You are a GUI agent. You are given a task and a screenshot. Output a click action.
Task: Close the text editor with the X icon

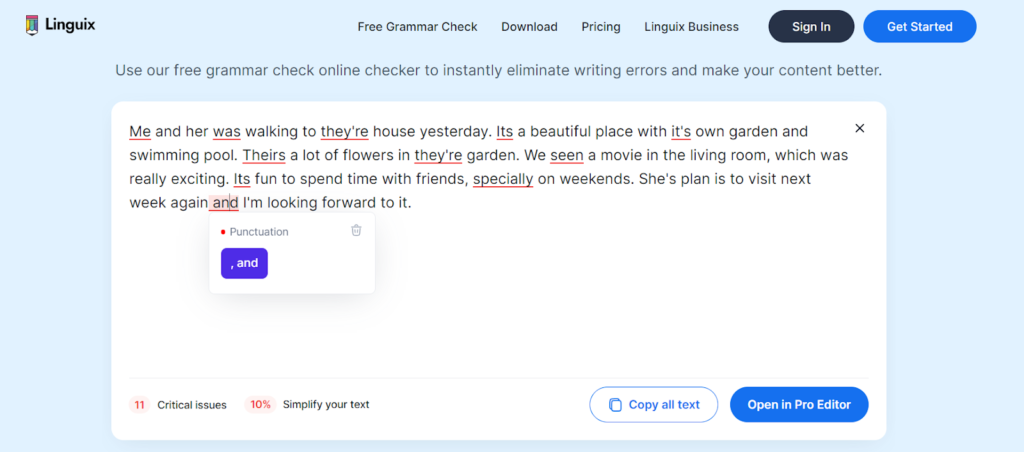click(859, 128)
